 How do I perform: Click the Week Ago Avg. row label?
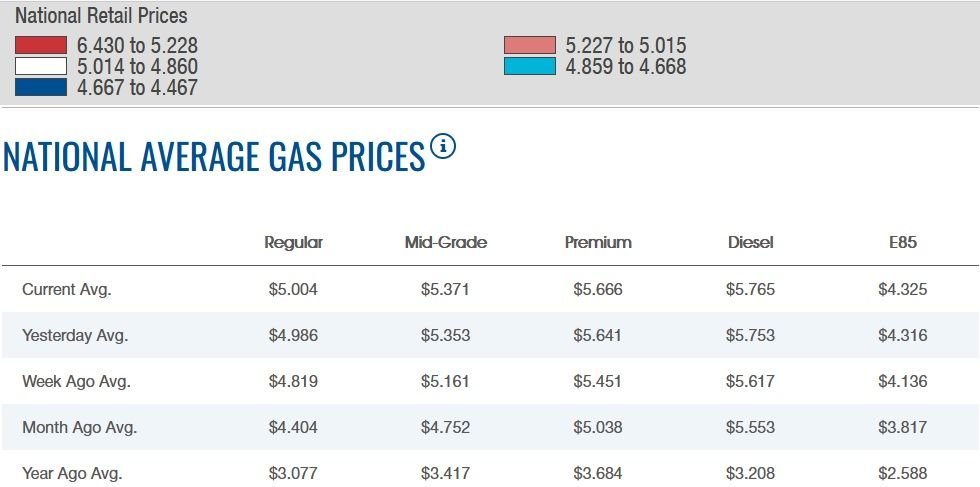(76, 381)
